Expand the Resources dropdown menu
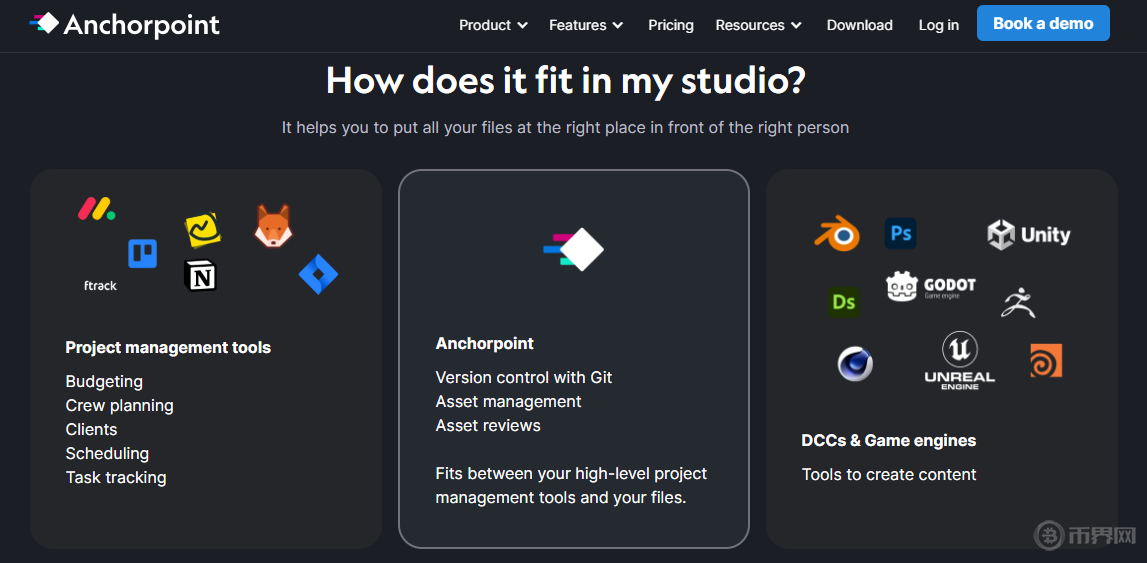 [x=758, y=25]
